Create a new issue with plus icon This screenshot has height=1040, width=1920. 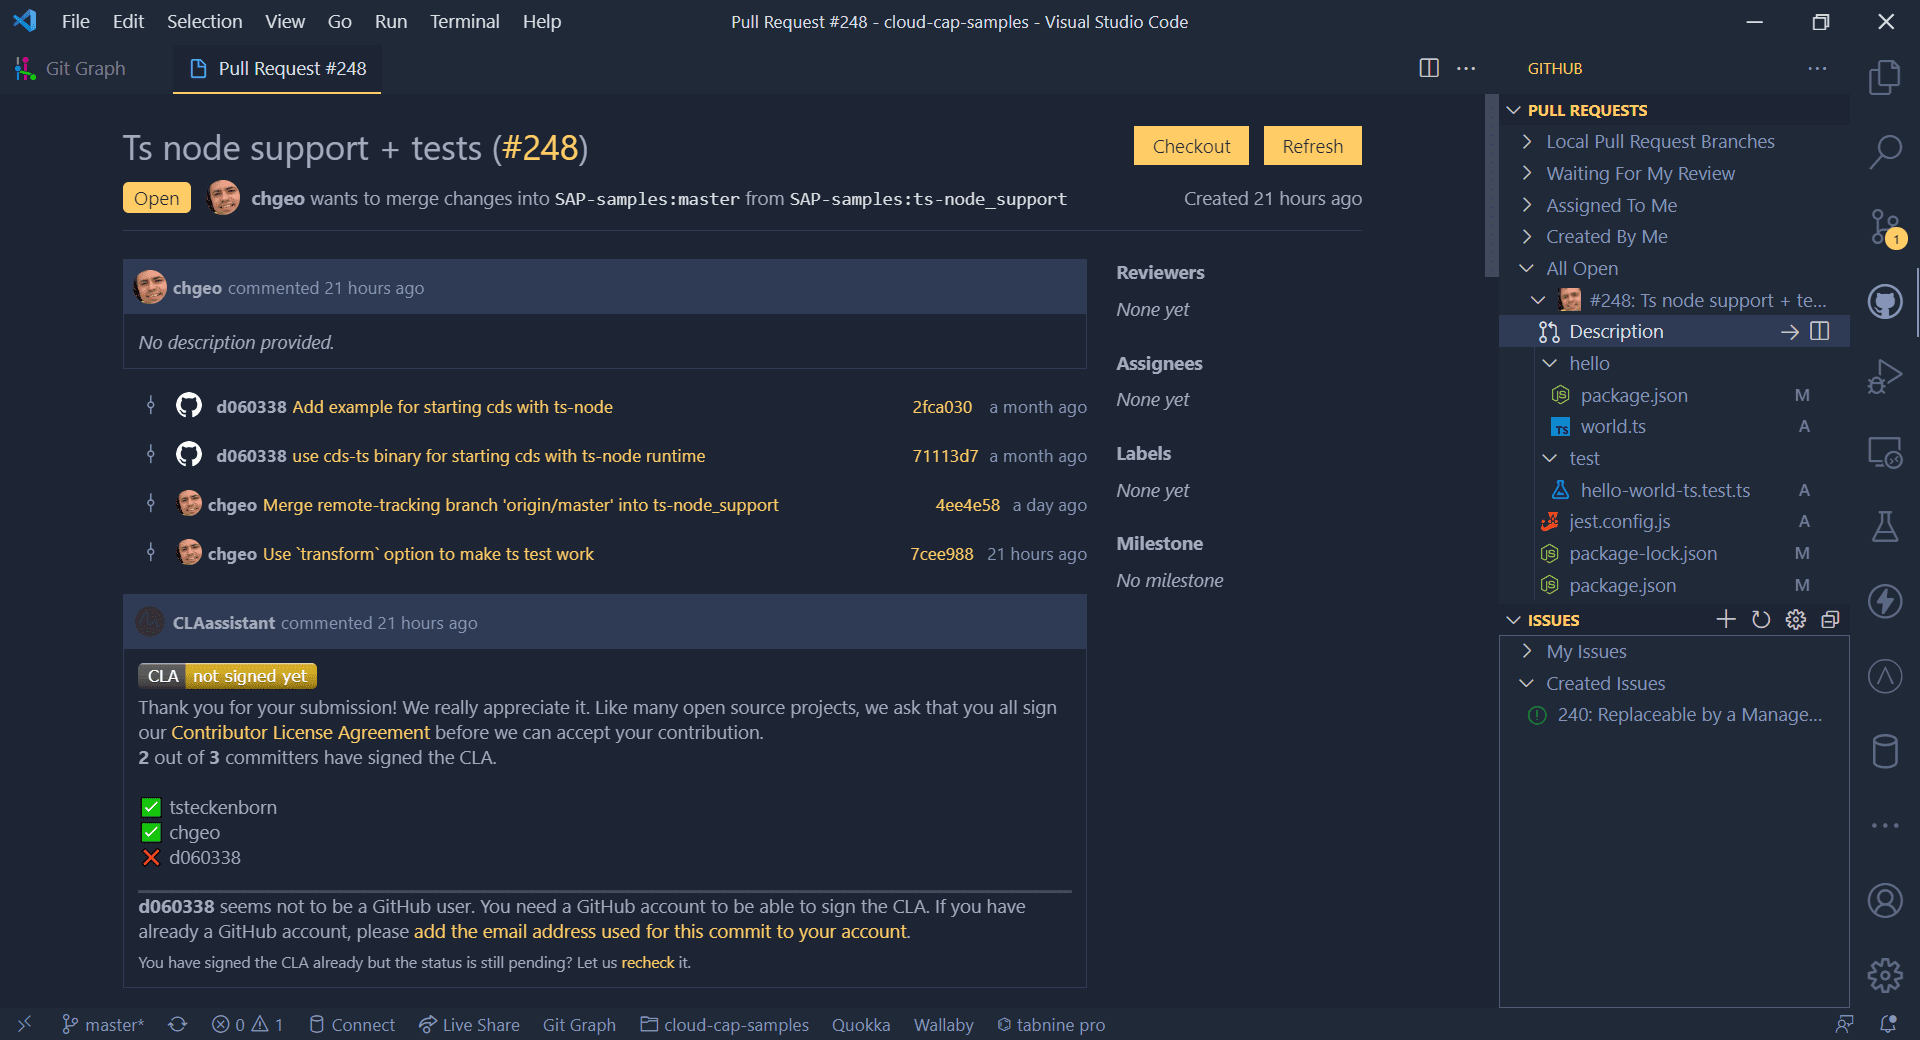pyautogui.click(x=1726, y=620)
